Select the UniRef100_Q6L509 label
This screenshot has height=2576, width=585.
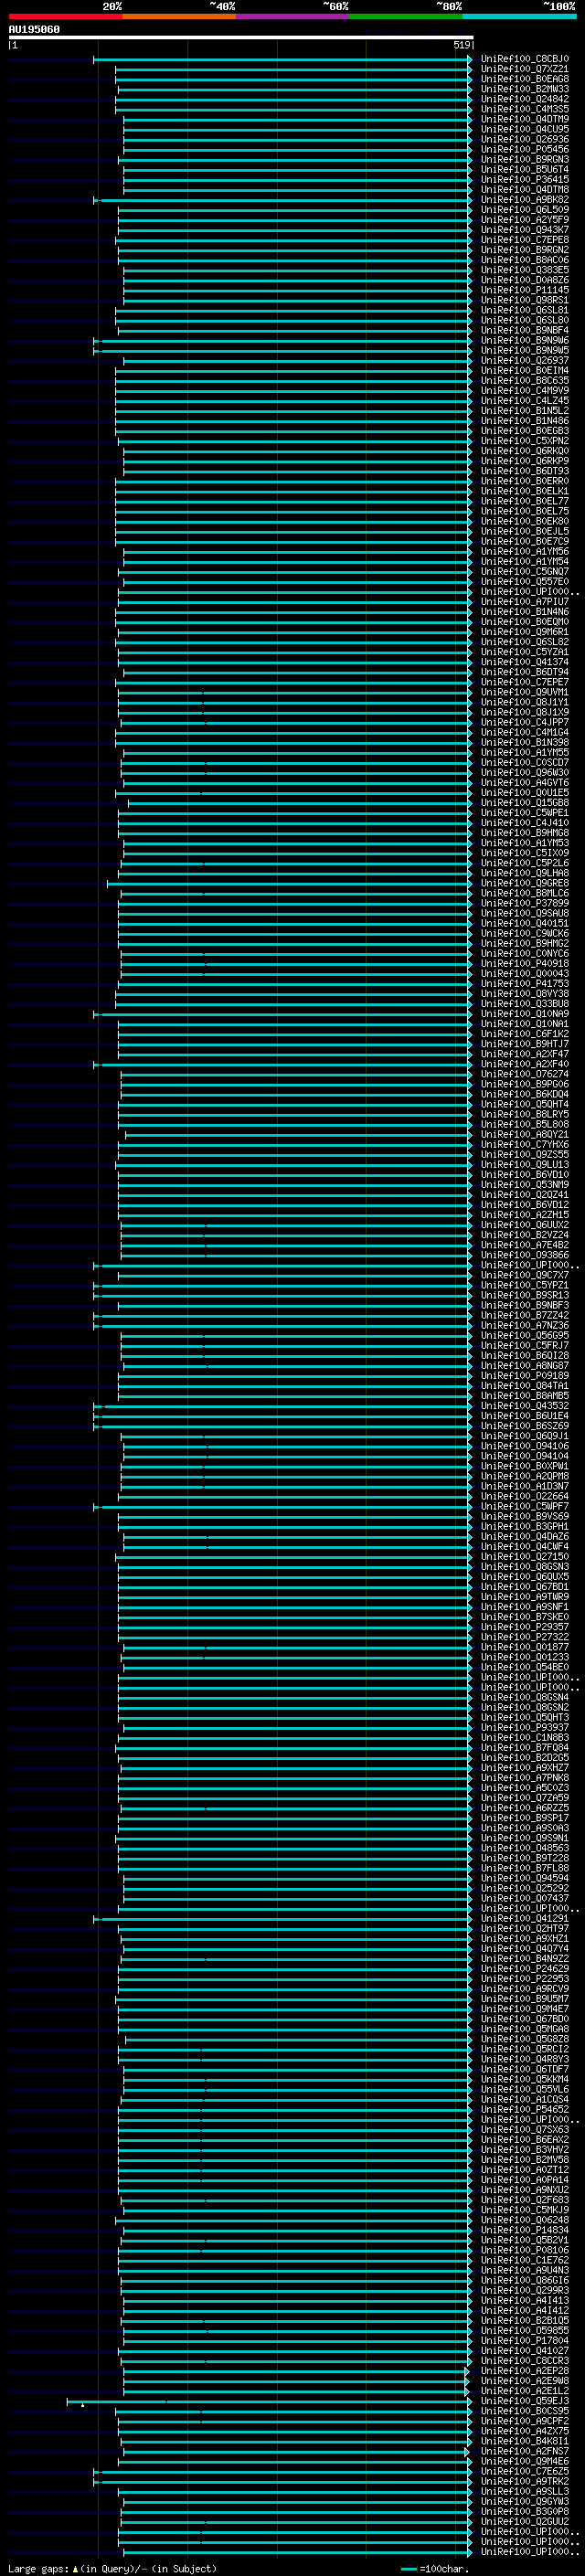coord(525,210)
